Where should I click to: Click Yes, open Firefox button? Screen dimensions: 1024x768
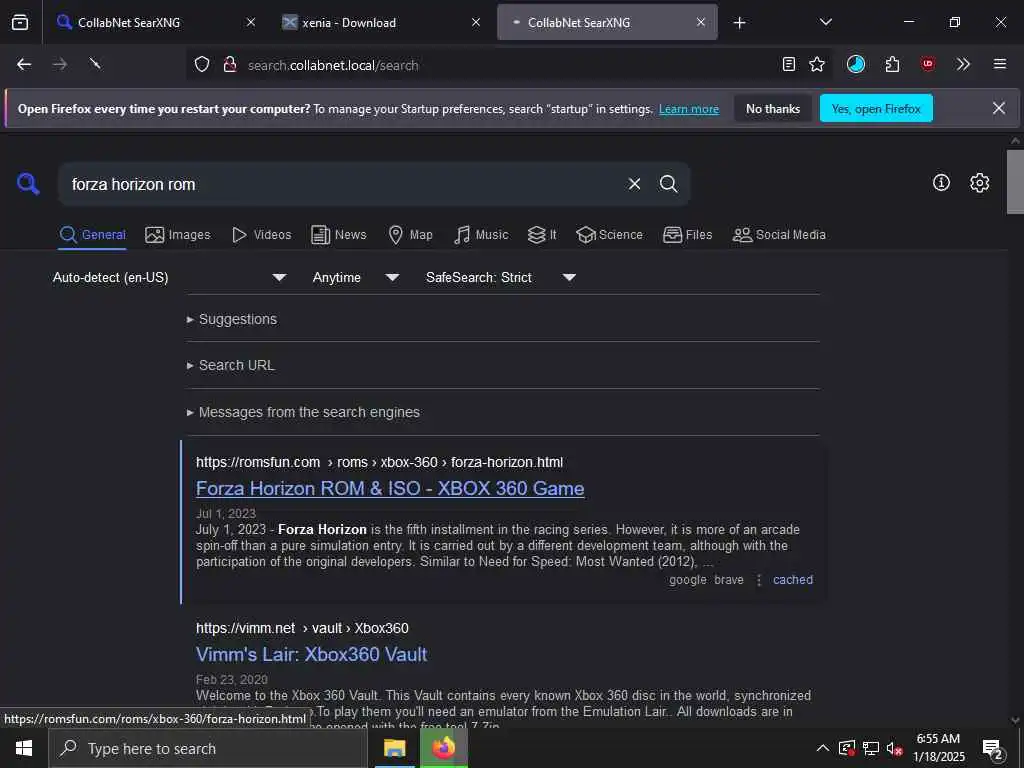(x=876, y=109)
